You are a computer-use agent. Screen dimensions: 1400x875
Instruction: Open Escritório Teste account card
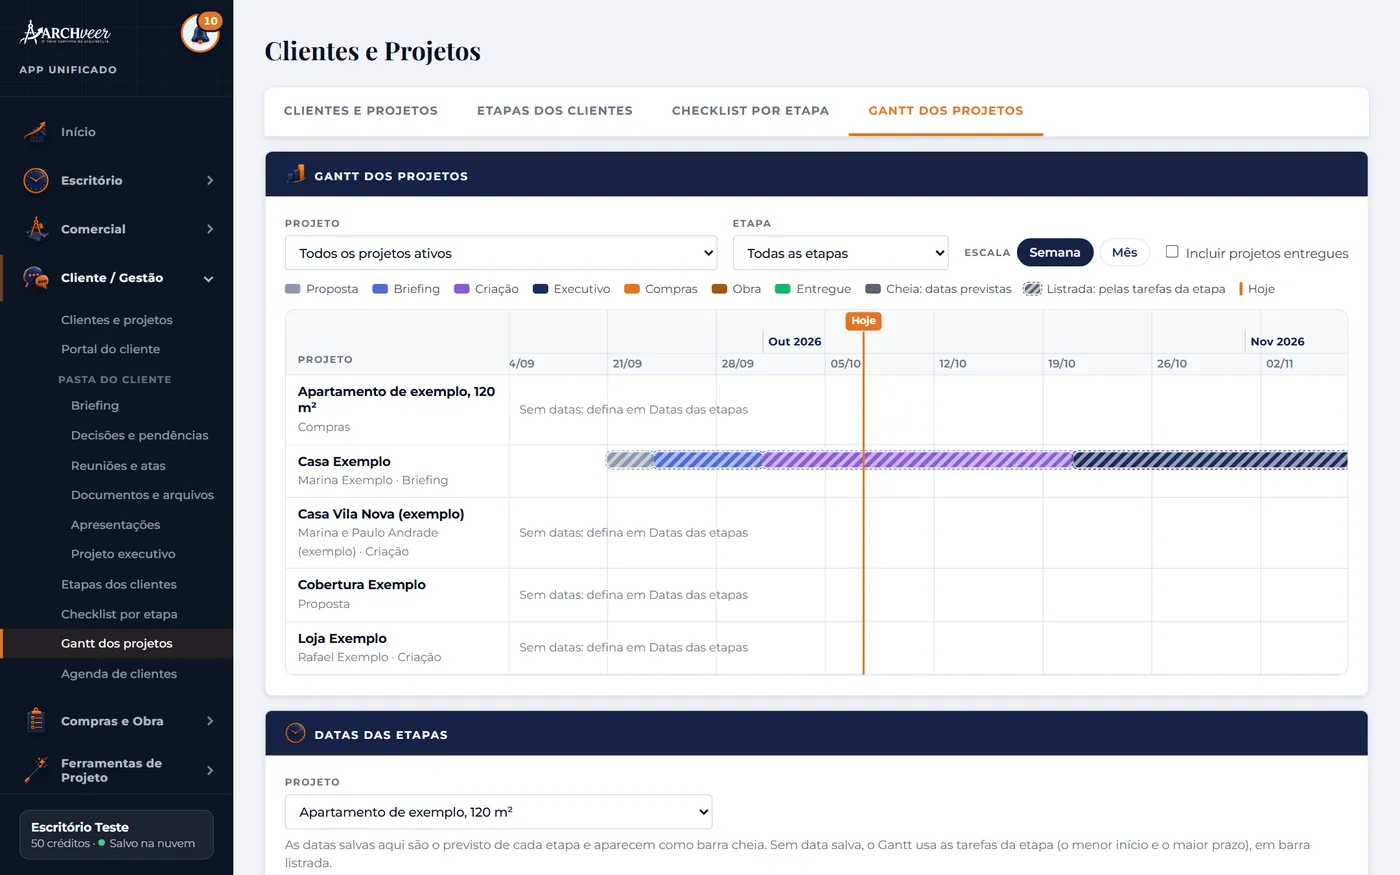117,834
